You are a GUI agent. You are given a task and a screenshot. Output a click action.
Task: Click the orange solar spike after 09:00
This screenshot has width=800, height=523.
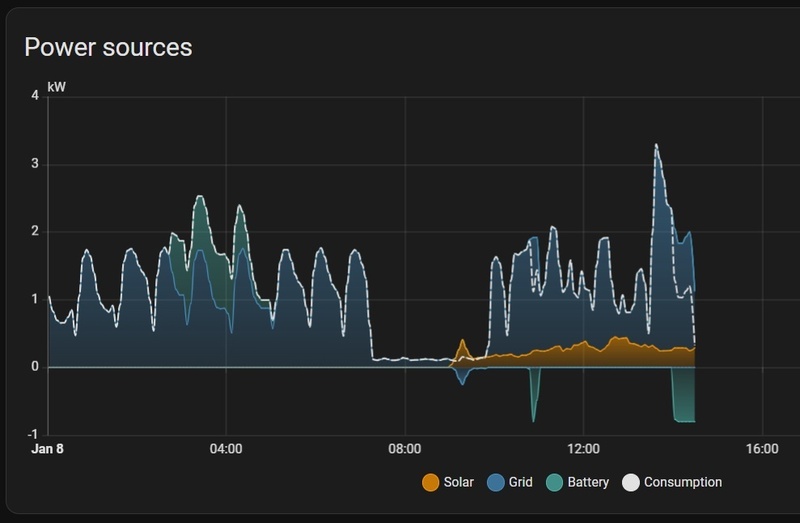462,348
